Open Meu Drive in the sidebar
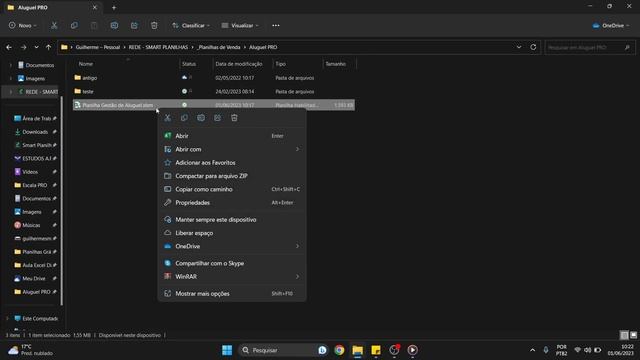640x360 pixels. point(34,279)
